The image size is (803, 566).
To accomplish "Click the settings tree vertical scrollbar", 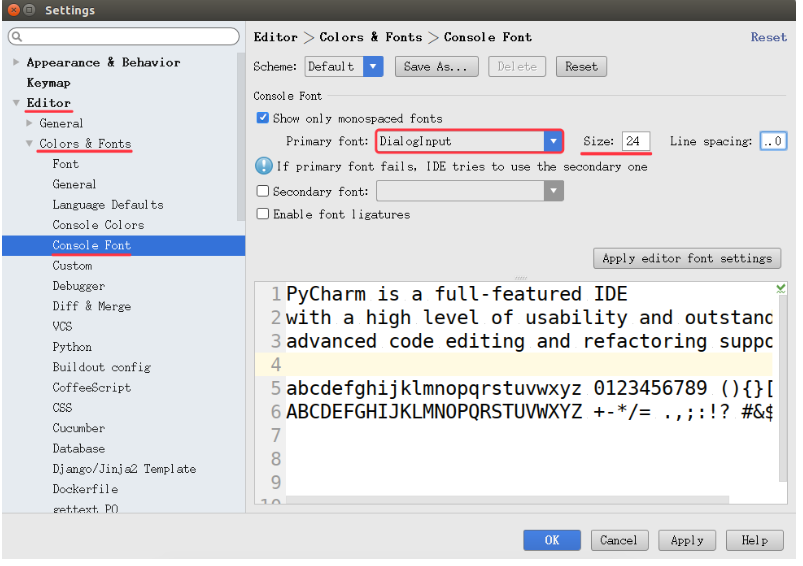I will (241, 136).
